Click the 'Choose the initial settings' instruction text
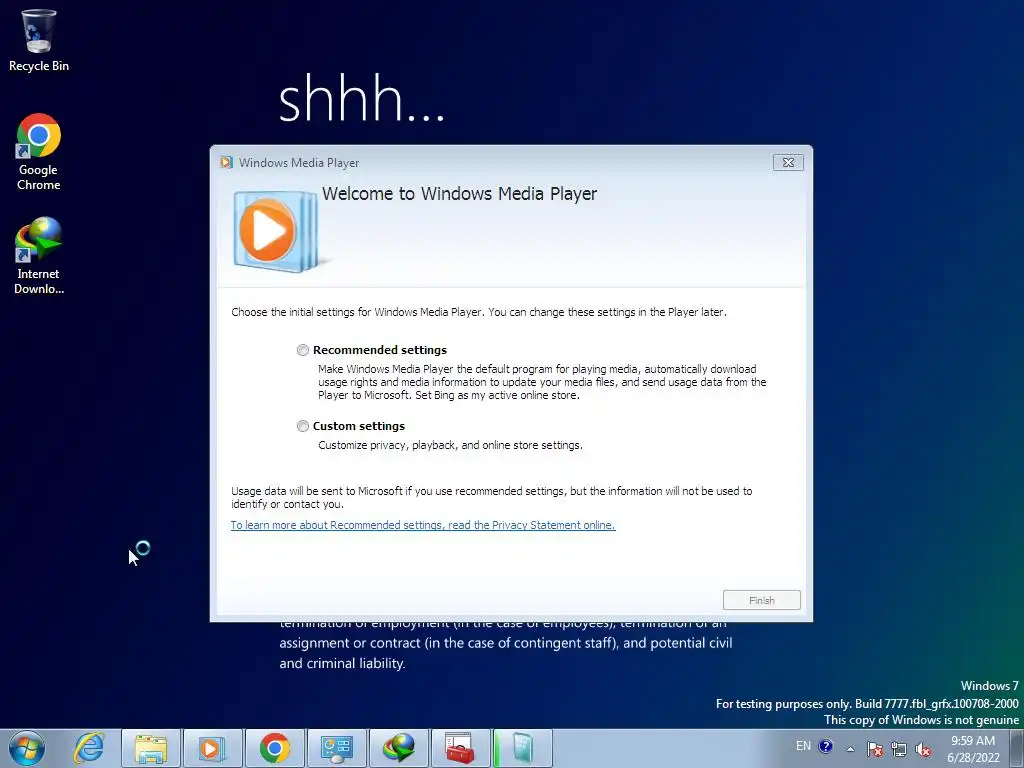The image size is (1024, 768). tap(479, 312)
